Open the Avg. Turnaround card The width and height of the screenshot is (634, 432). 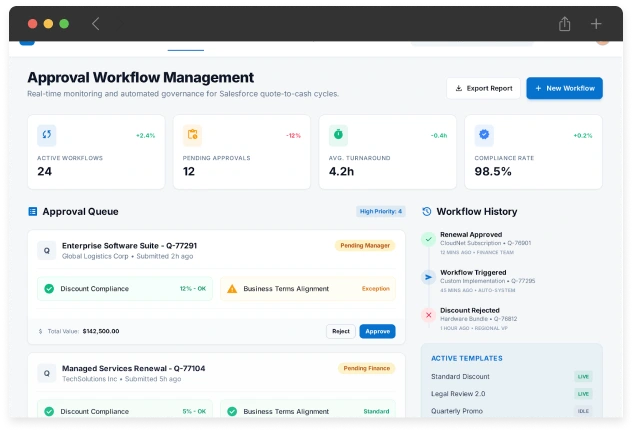tap(388, 152)
